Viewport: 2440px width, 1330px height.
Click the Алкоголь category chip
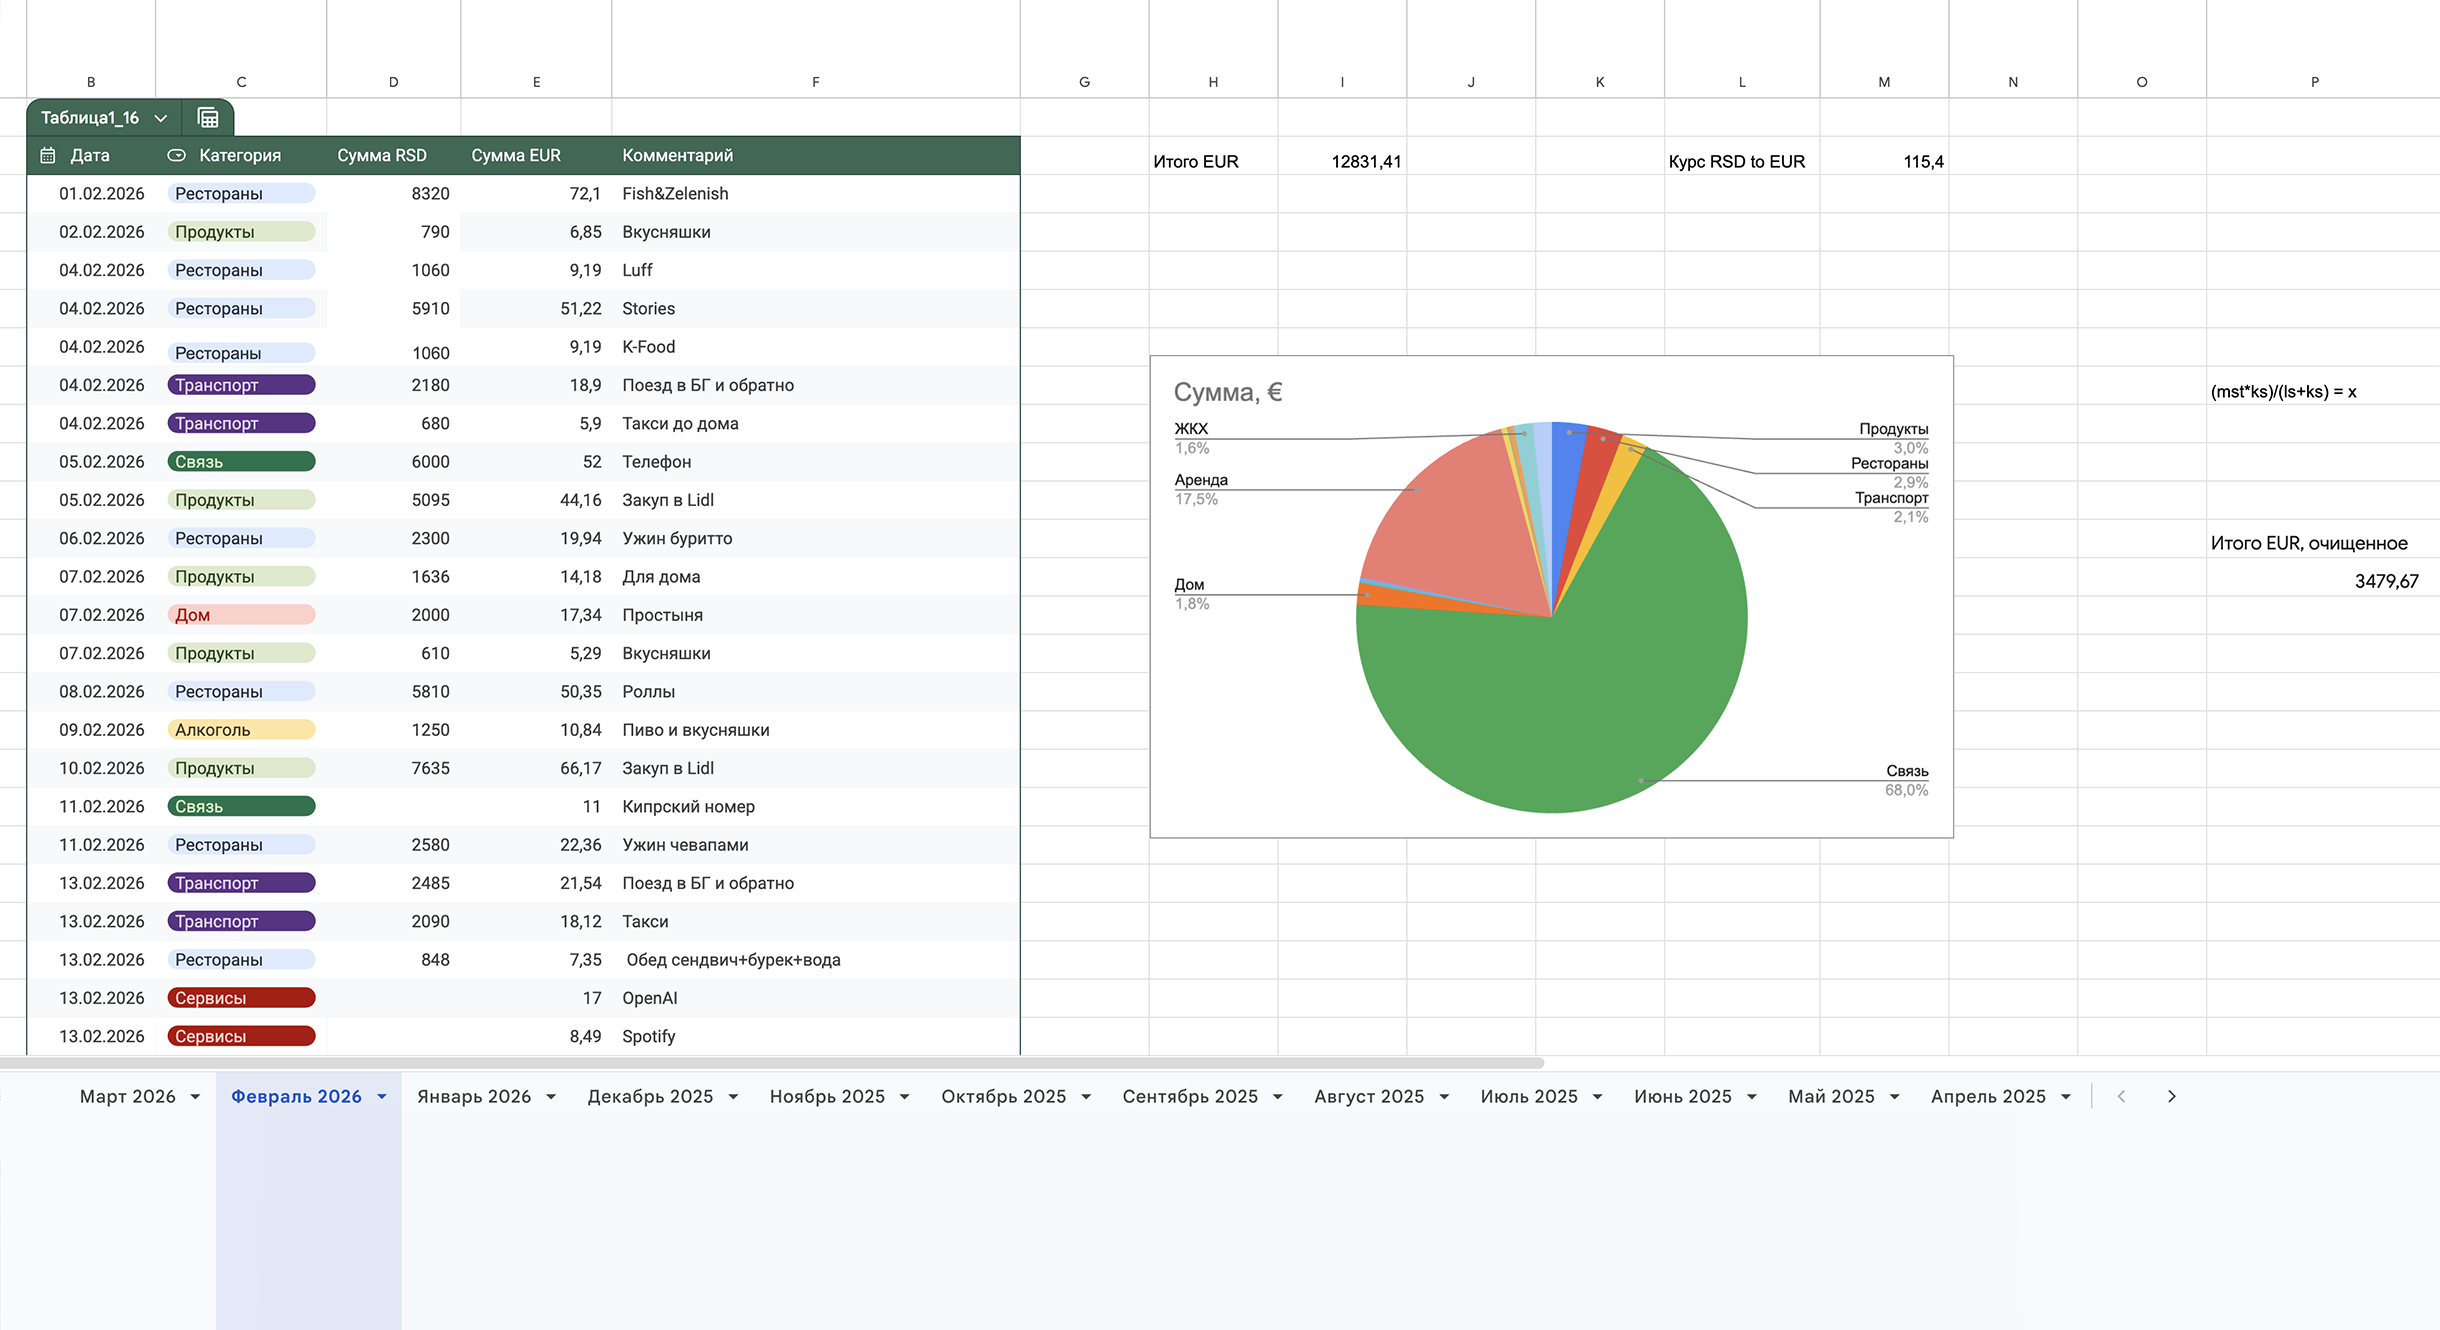241,730
